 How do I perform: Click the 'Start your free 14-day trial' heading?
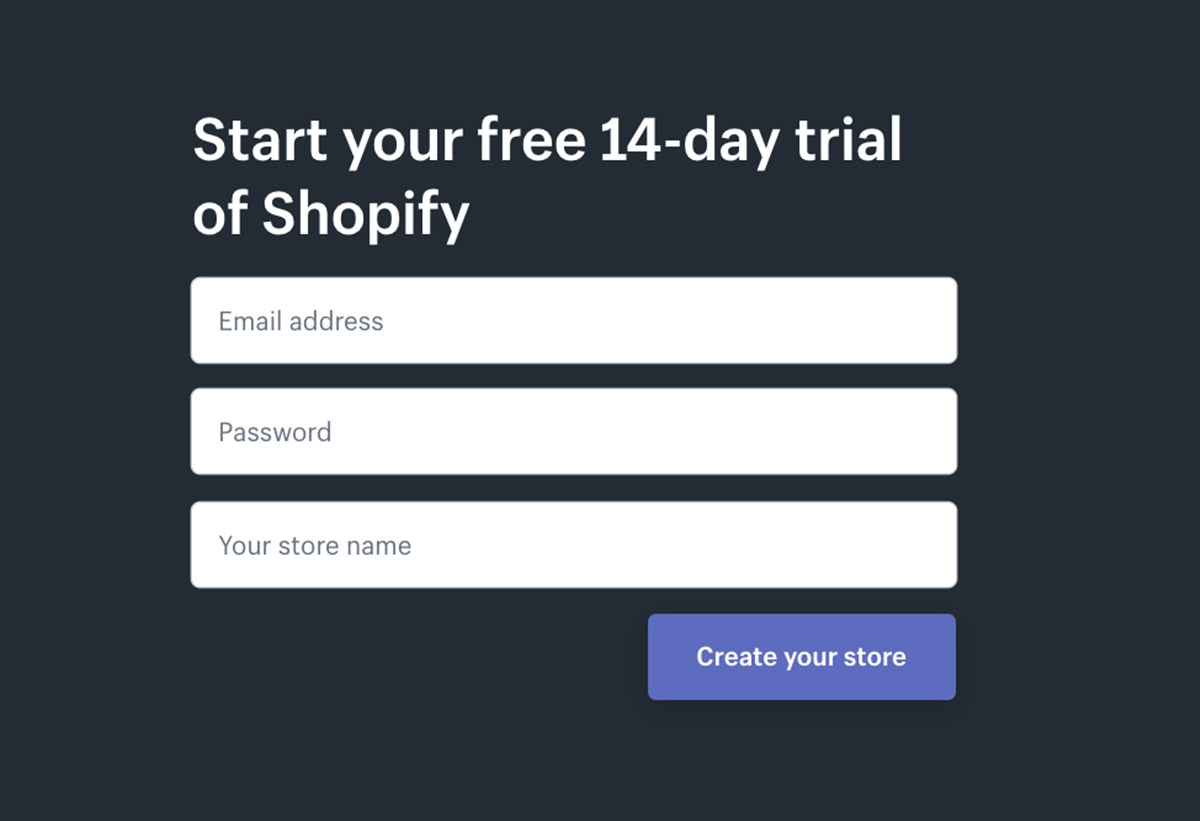tap(547, 139)
